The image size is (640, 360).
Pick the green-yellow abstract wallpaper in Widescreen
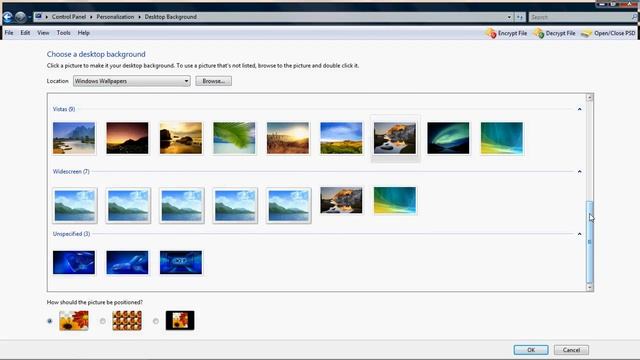395,200
